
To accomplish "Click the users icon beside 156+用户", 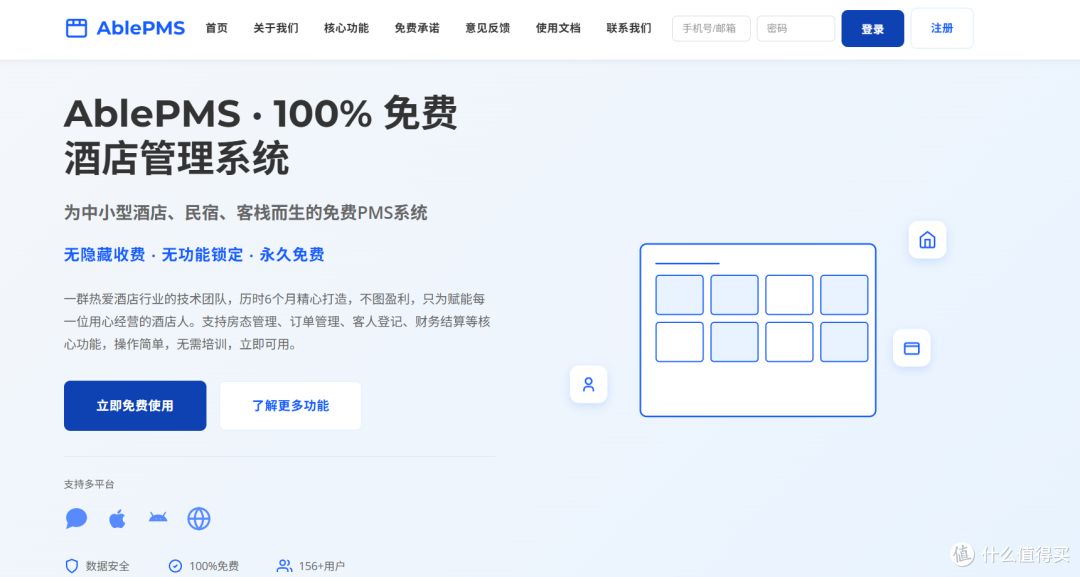I will (x=284, y=566).
